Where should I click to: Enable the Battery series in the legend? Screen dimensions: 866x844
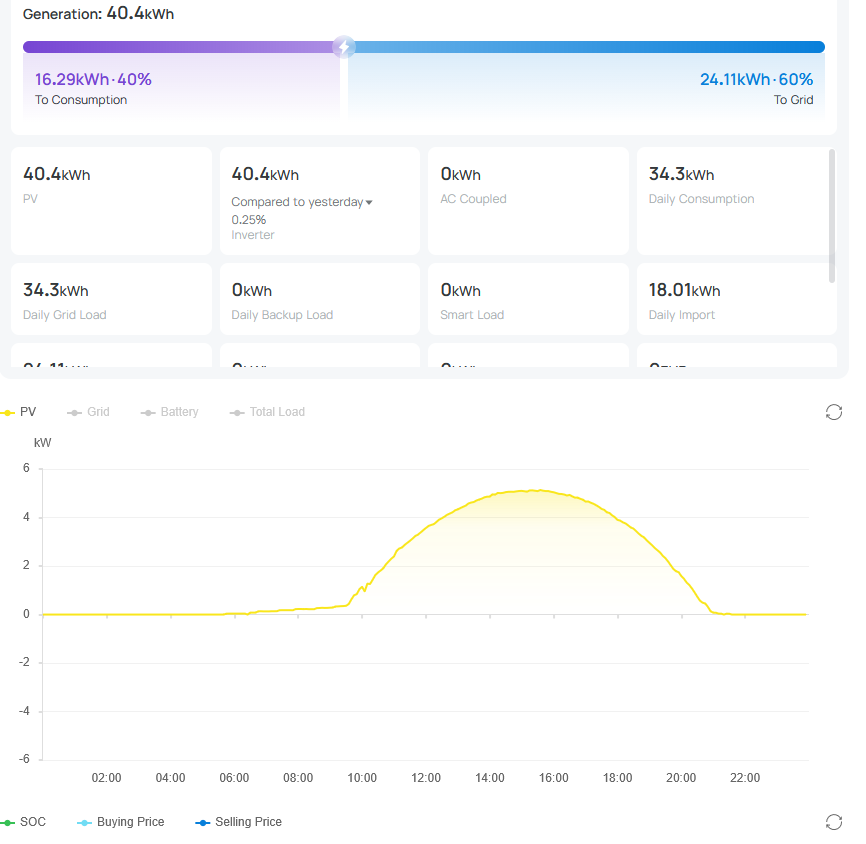pos(169,412)
